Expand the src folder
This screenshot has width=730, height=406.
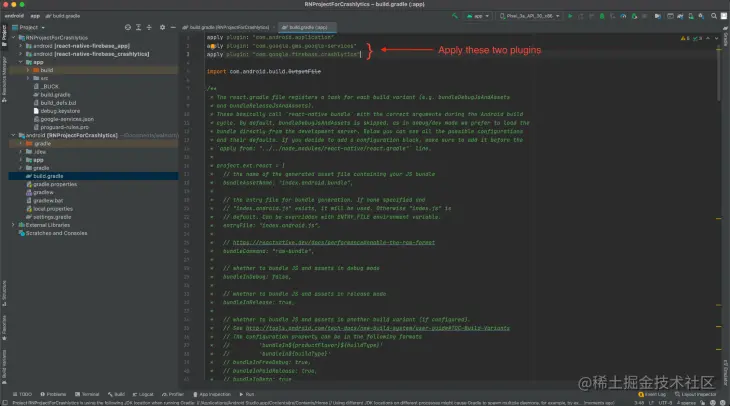[x=28, y=78]
